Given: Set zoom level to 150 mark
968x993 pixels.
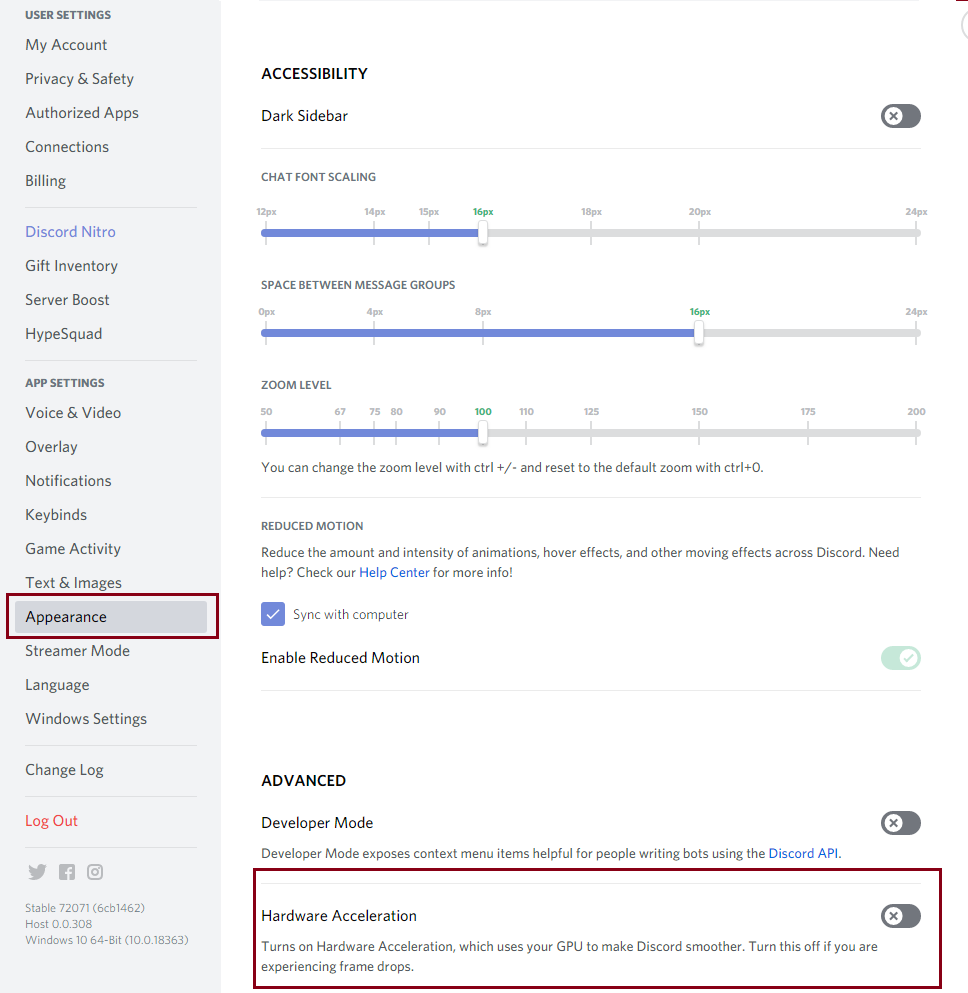Looking at the screenshot, I should tap(699, 433).
